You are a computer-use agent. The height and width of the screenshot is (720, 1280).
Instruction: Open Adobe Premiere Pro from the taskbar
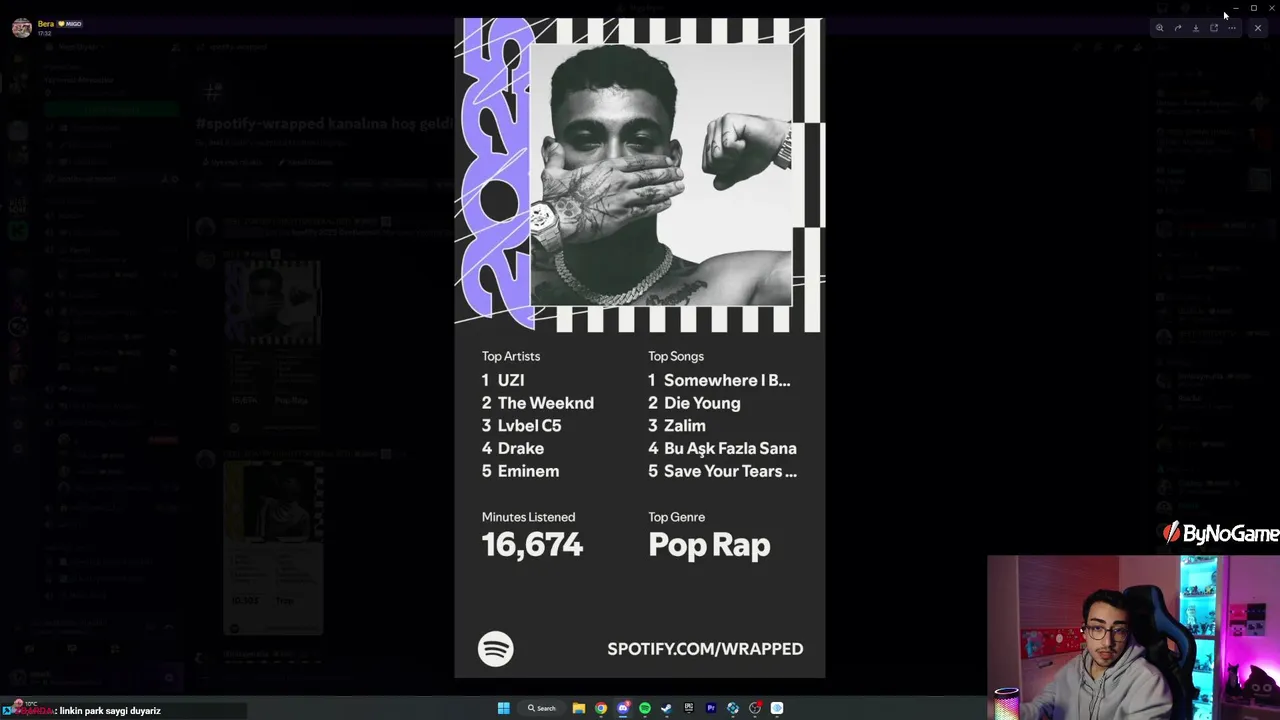(711, 708)
